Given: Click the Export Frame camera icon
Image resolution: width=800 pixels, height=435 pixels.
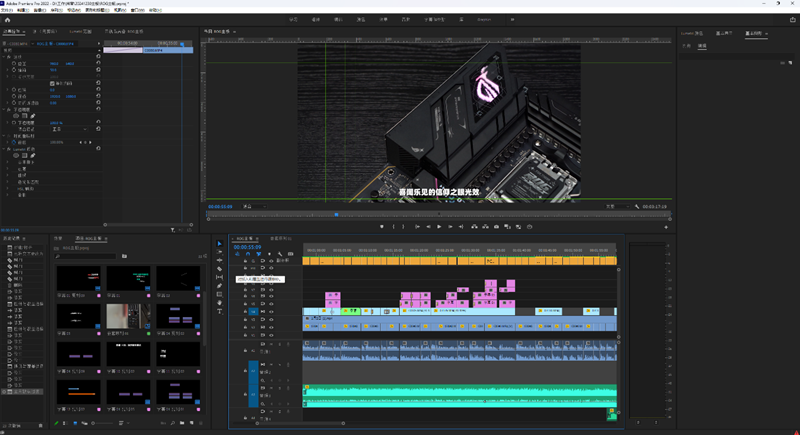Looking at the screenshot, I should [496, 227].
